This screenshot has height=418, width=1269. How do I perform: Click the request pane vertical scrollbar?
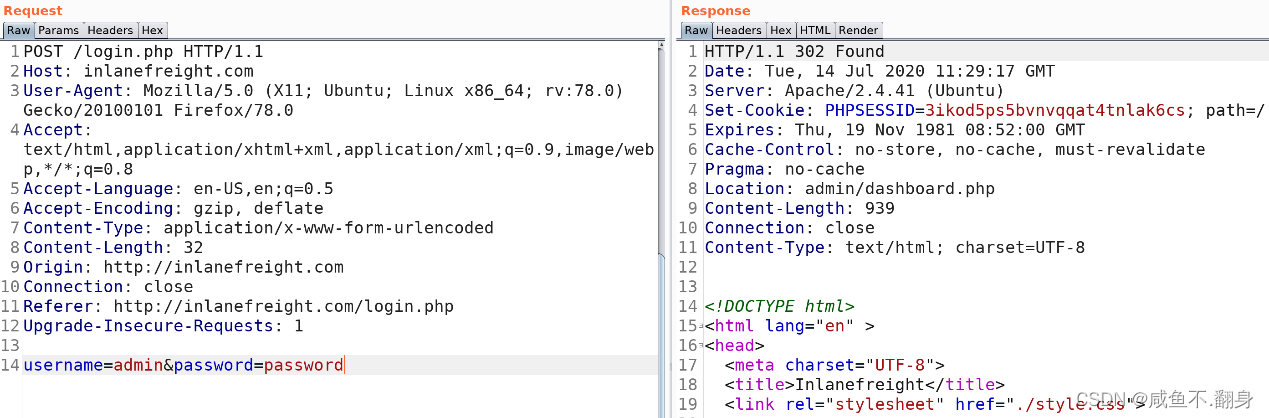[x=662, y=150]
